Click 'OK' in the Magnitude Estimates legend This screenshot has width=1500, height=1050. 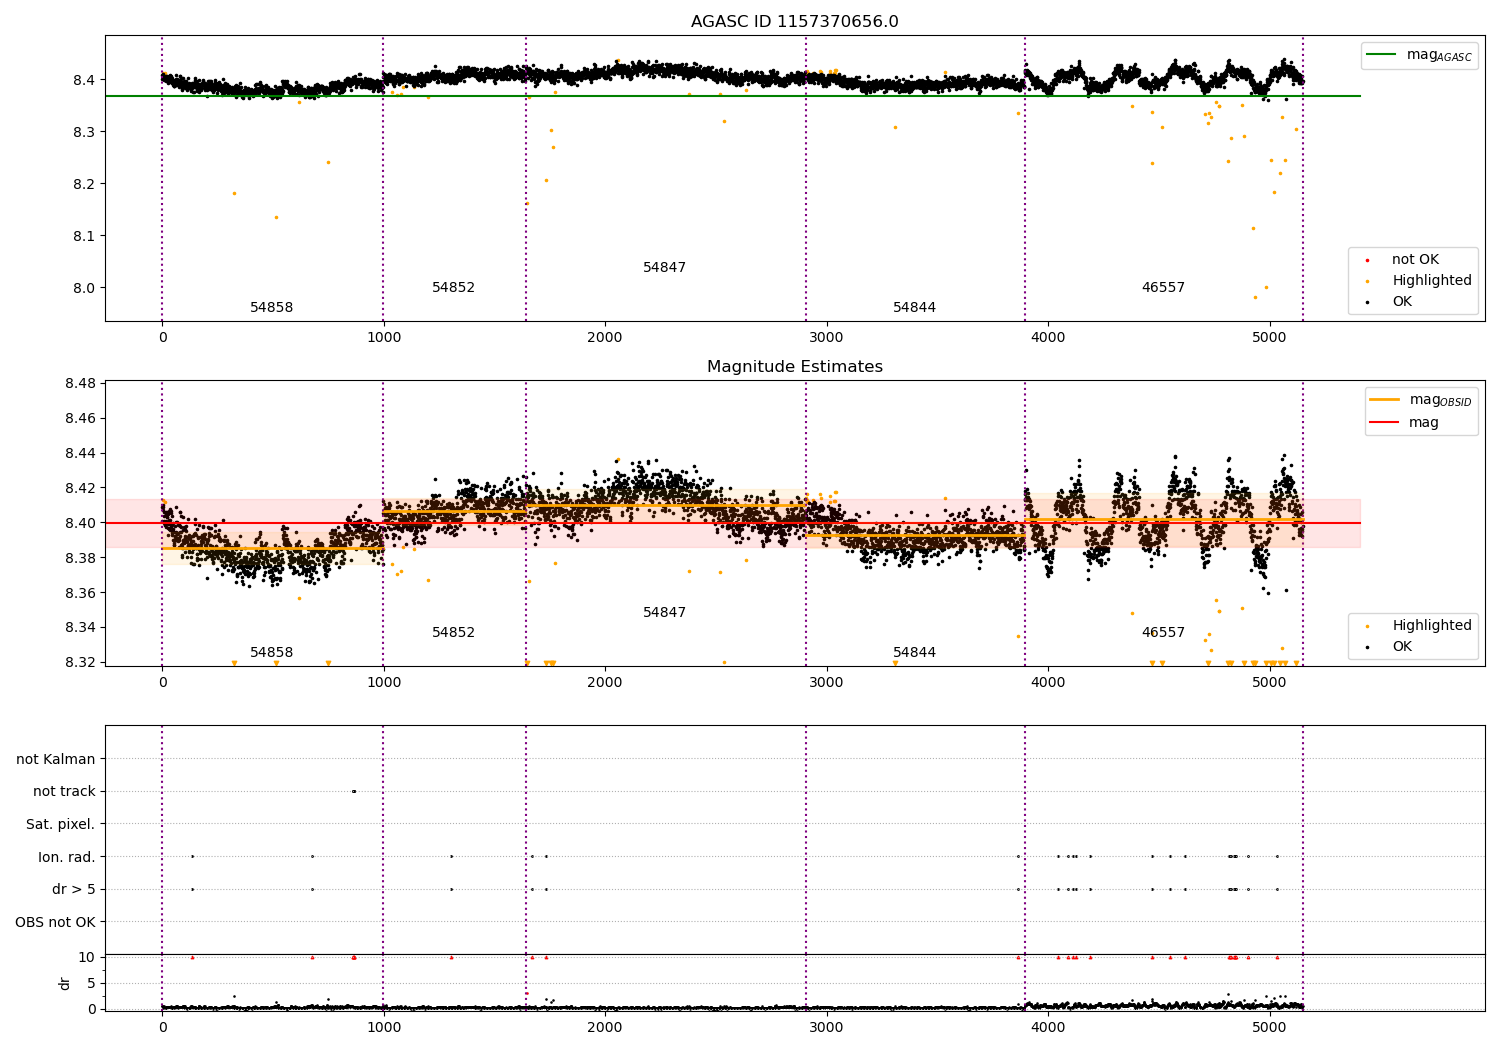click(x=1402, y=647)
